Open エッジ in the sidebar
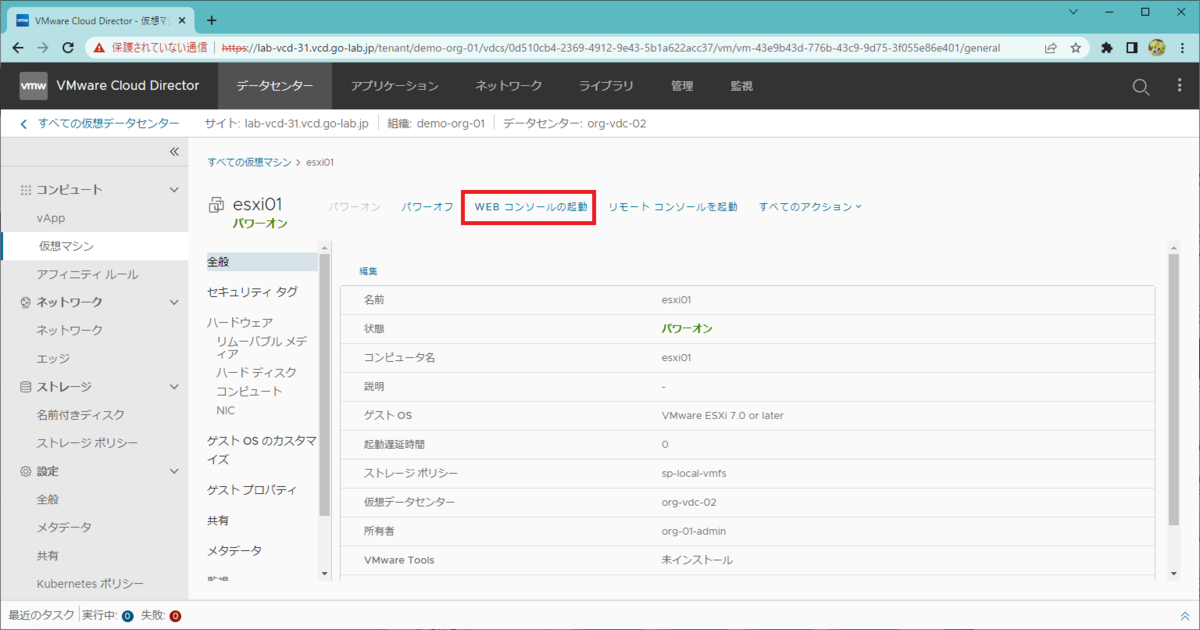 53,358
